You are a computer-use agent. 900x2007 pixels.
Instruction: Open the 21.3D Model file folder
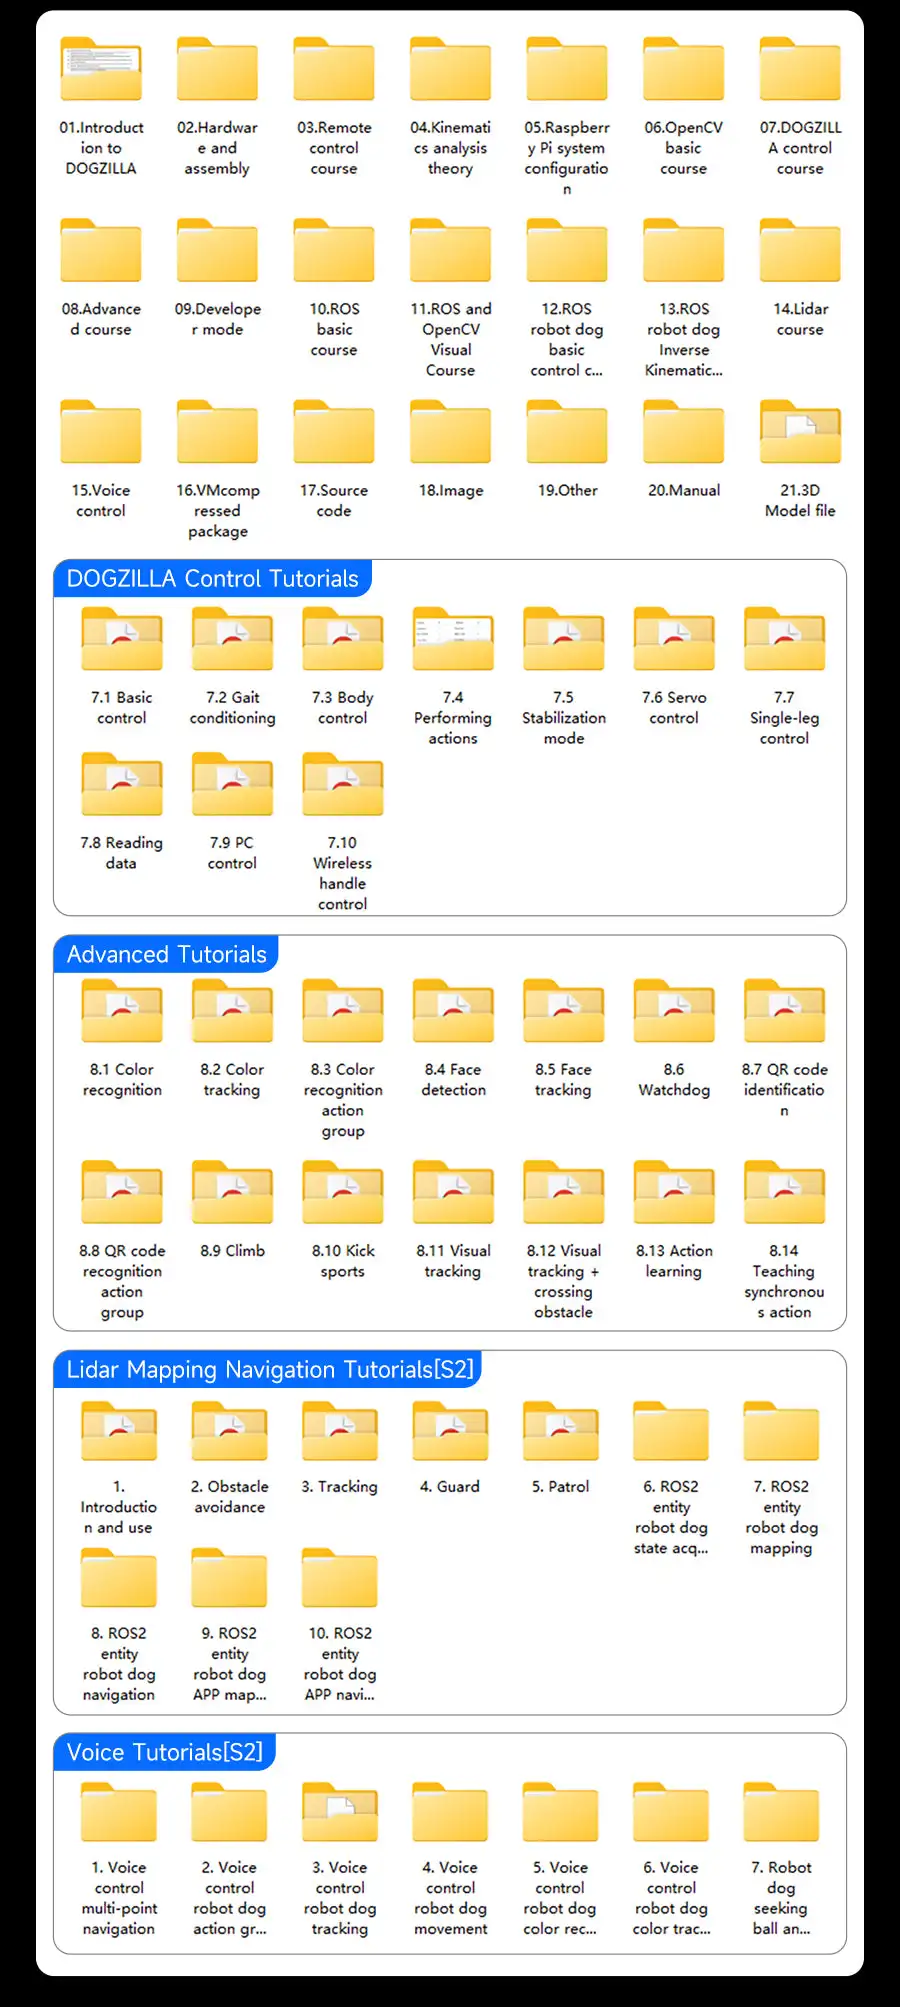pyautogui.click(x=800, y=432)
